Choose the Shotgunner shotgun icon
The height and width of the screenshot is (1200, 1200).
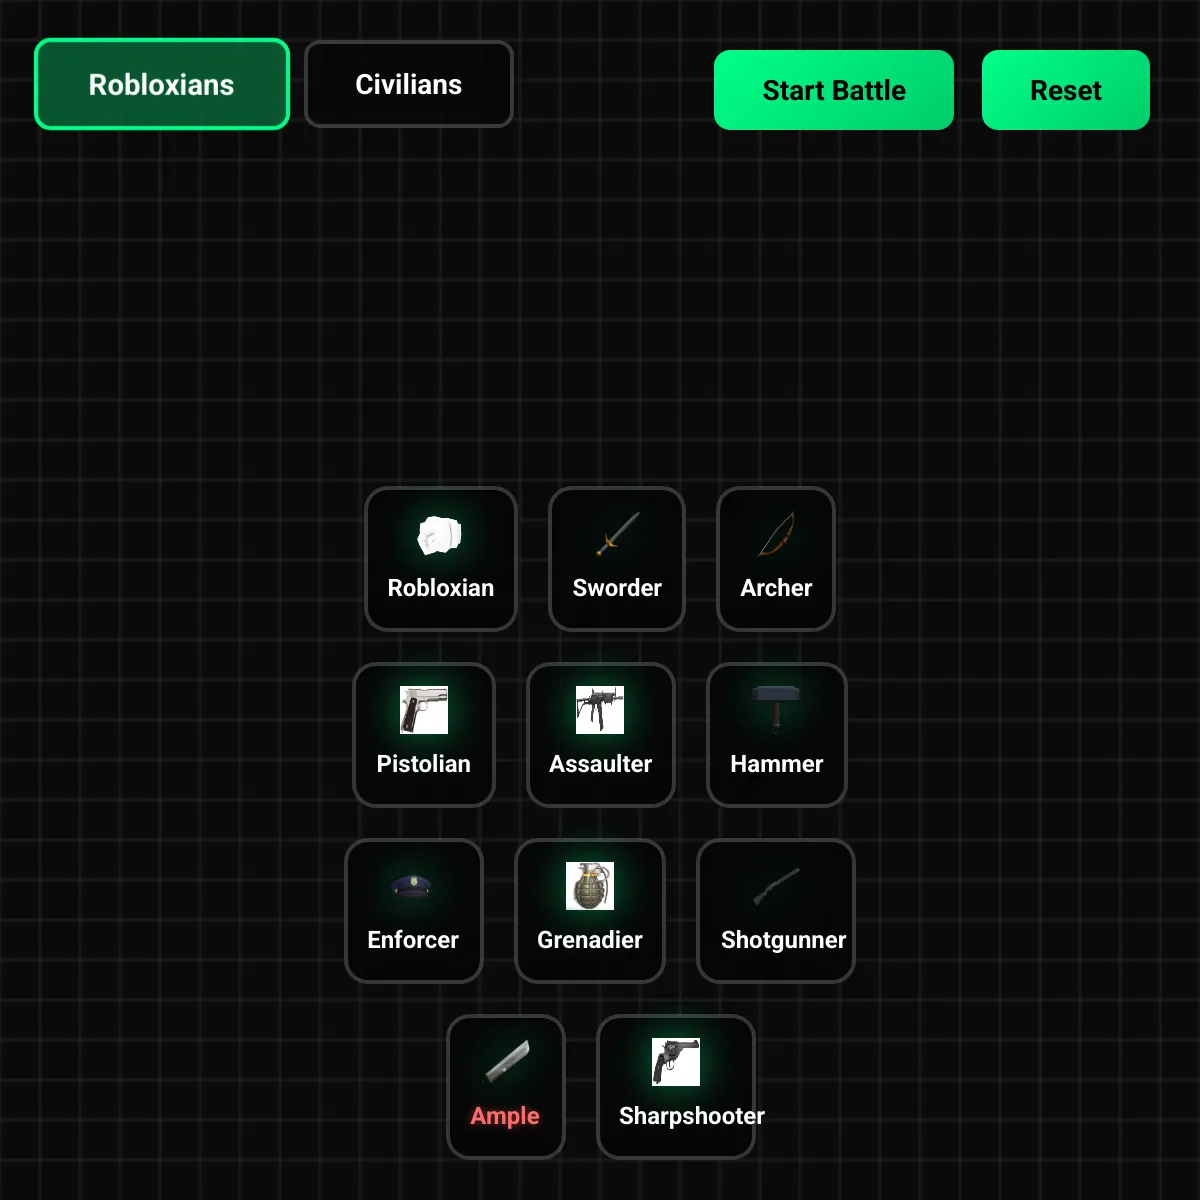coord(776,886)
